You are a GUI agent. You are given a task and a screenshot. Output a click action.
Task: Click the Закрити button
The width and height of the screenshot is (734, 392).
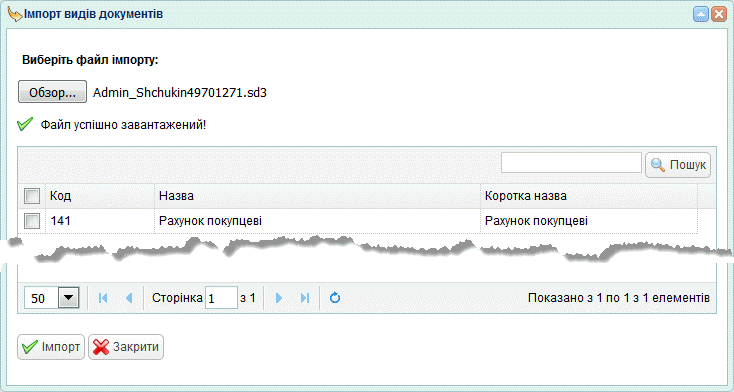[x=126, y=347]
